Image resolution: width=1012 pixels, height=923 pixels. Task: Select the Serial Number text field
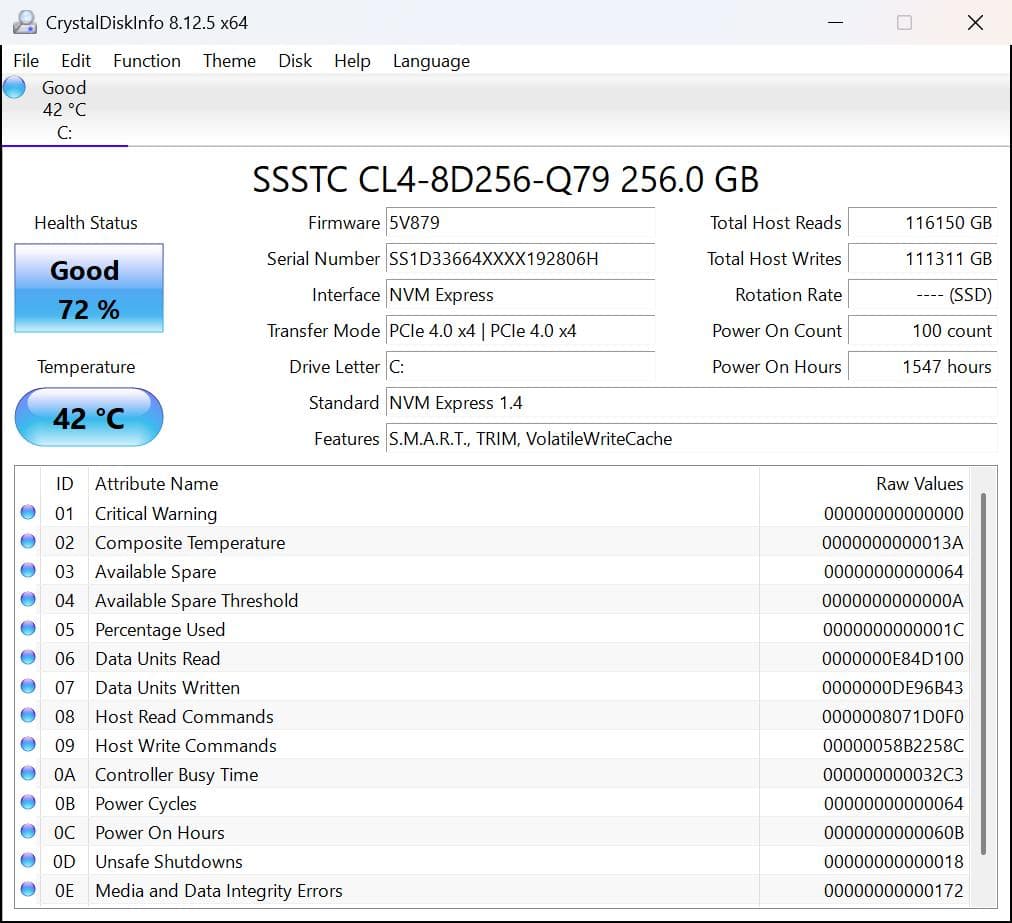(520, 259)
